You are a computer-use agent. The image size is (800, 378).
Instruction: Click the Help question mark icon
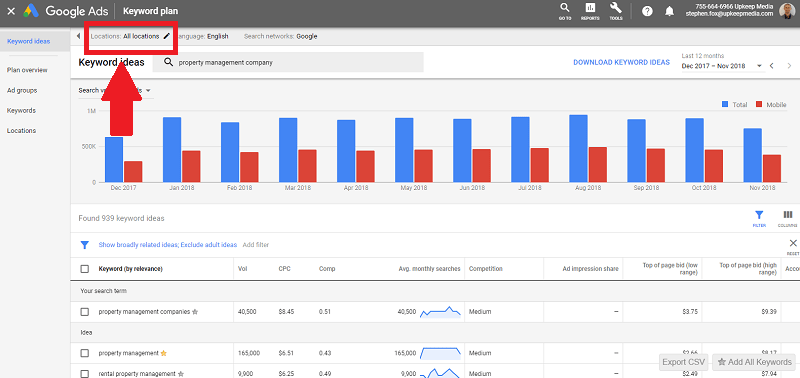(647, 11)
